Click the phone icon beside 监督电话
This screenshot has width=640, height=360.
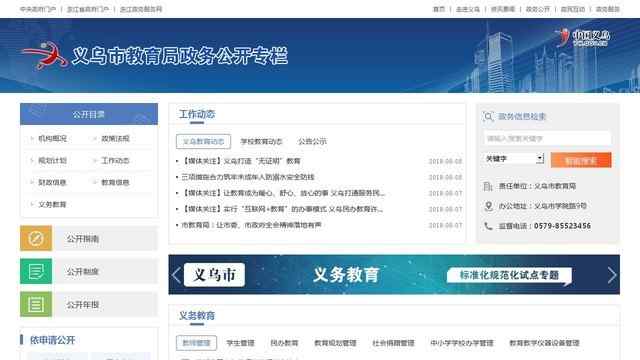[488, 226]
